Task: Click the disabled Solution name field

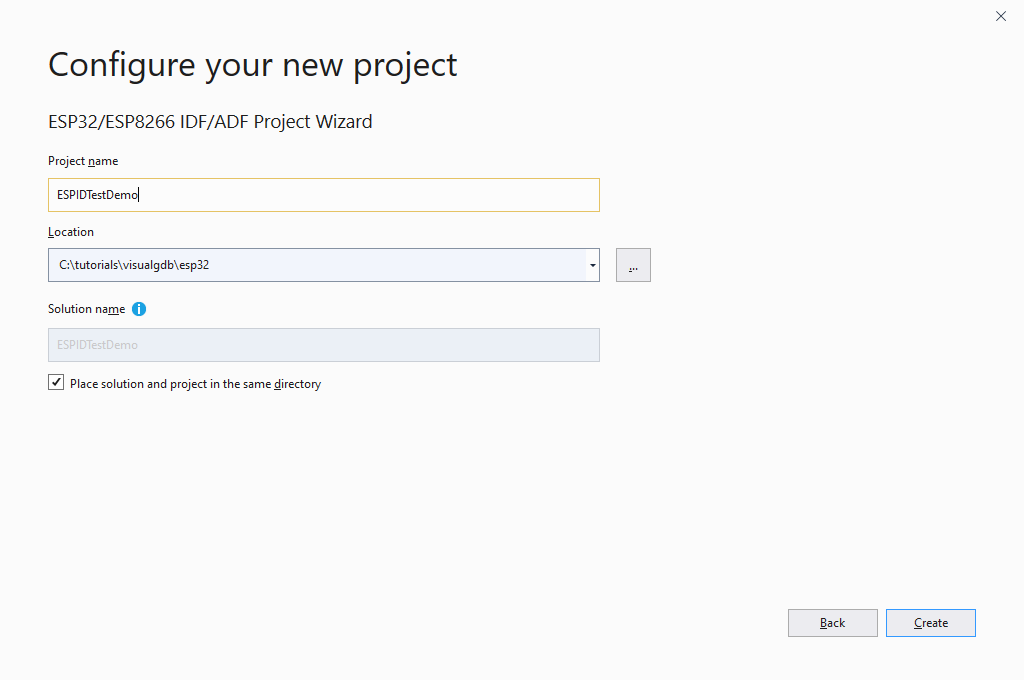Action: [323, 345]
